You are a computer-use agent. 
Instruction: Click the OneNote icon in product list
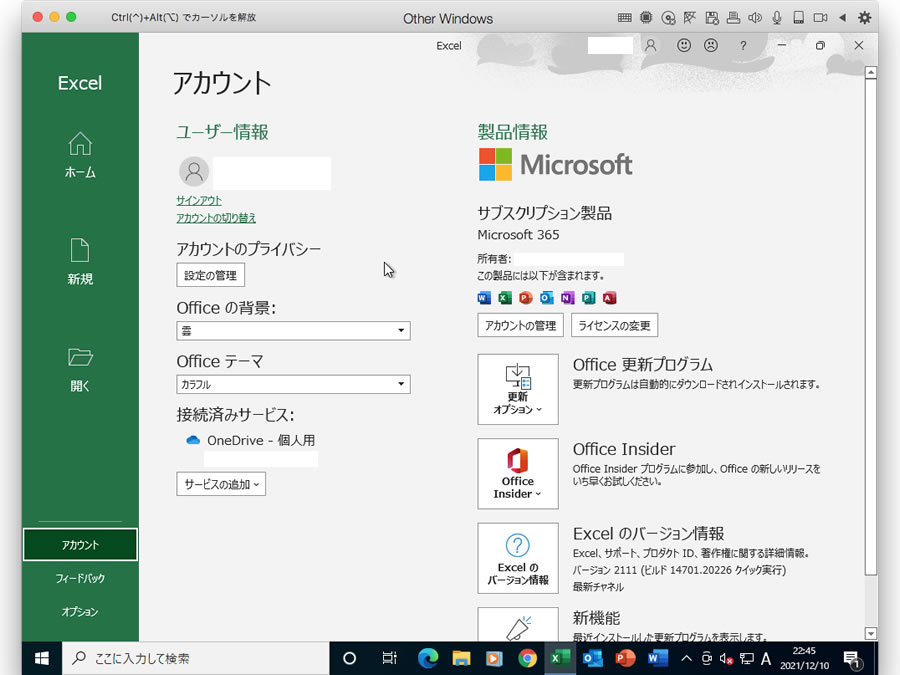click(x=568, y=297)
